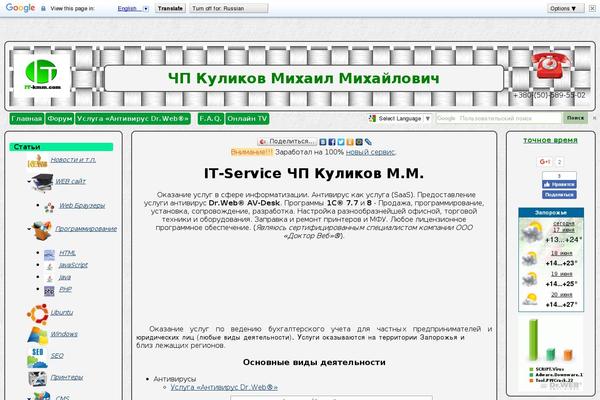Screen dimensions: 600x400
Task: Open the Windows text link
Action: click(x=64, y=334)
